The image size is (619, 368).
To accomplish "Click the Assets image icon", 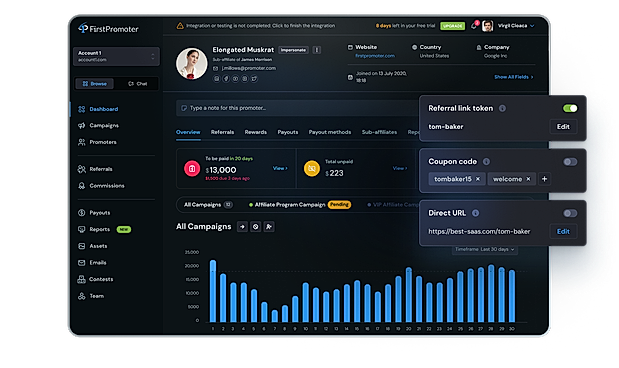I will (82, 246).
